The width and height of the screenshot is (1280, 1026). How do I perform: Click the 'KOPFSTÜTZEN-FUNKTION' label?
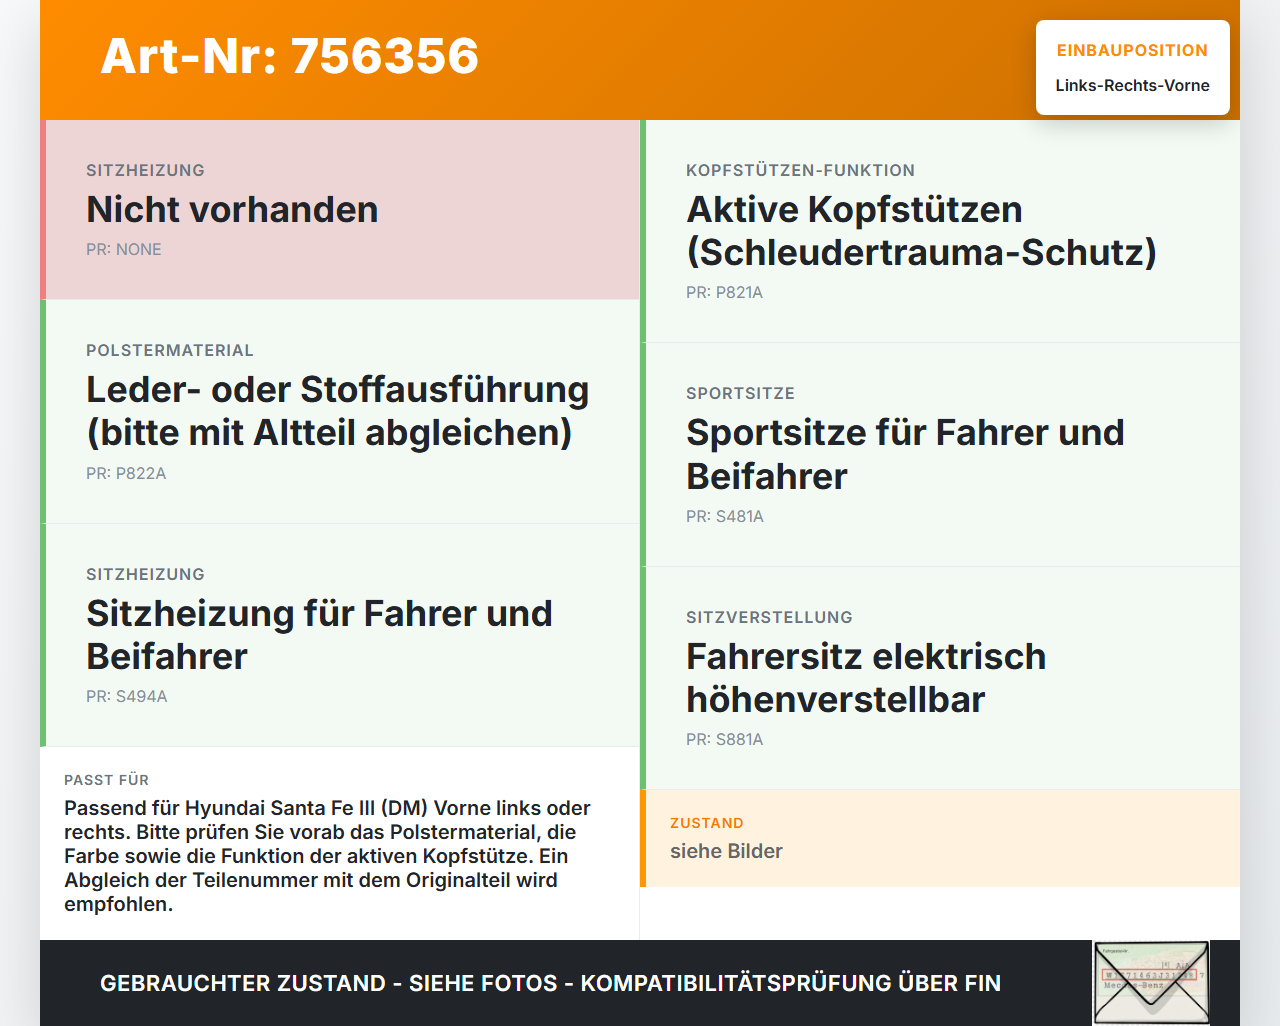pyautogui.click(x=800, y=170)
